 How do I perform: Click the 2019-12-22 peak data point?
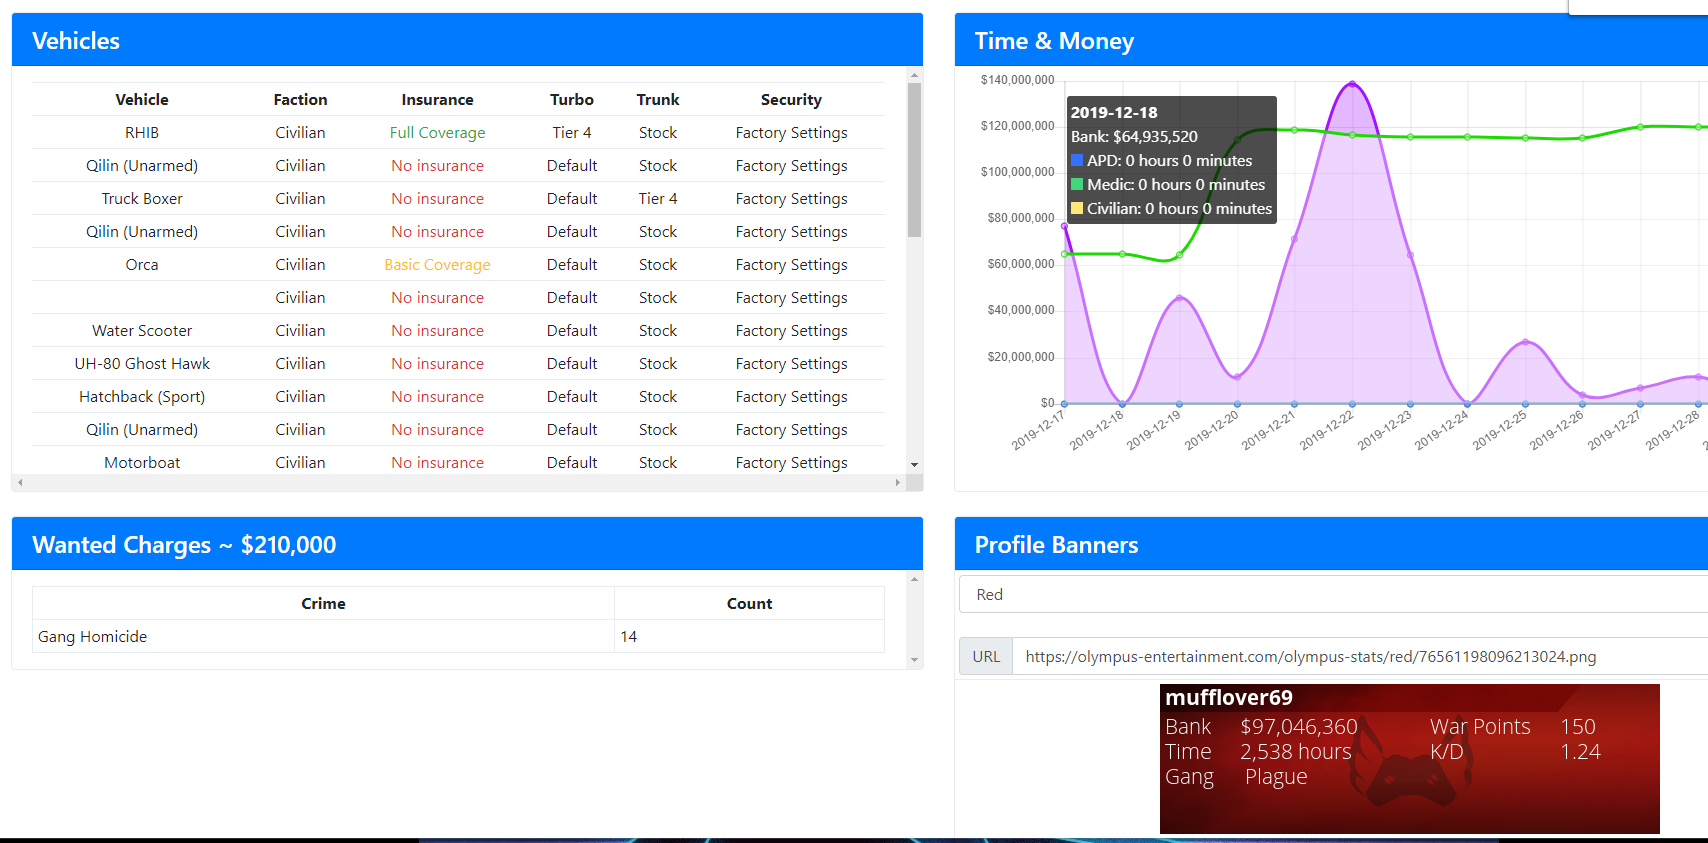click(x=1352, y=84)
